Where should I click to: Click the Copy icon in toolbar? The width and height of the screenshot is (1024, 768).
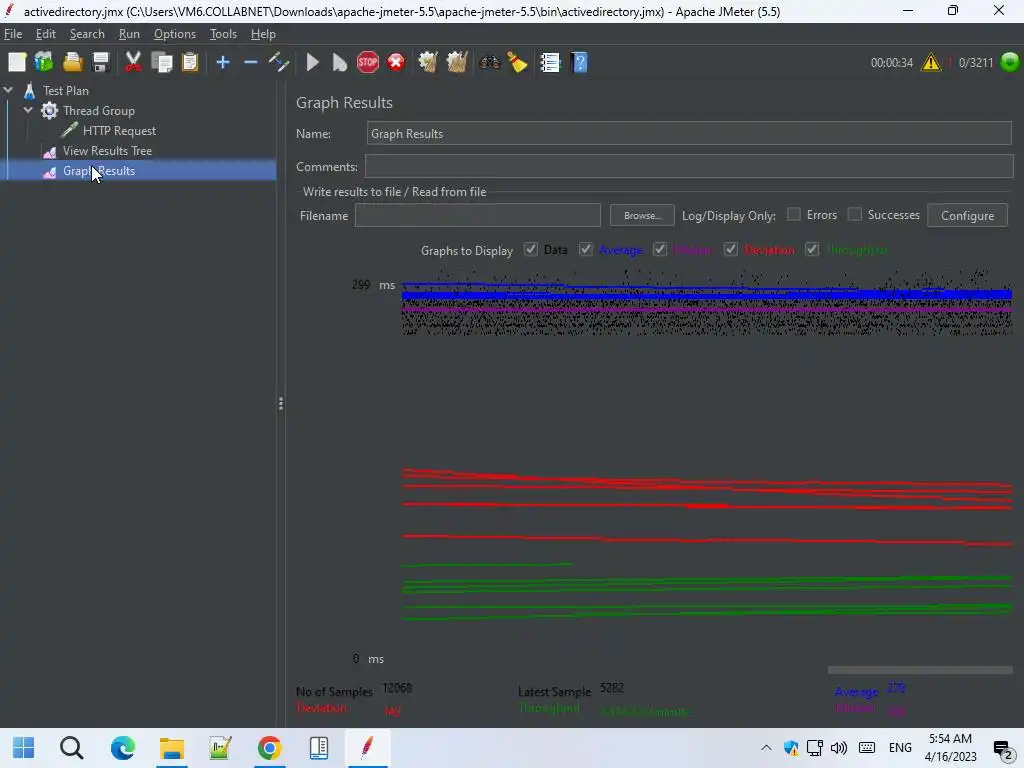(x=161, y=63)
